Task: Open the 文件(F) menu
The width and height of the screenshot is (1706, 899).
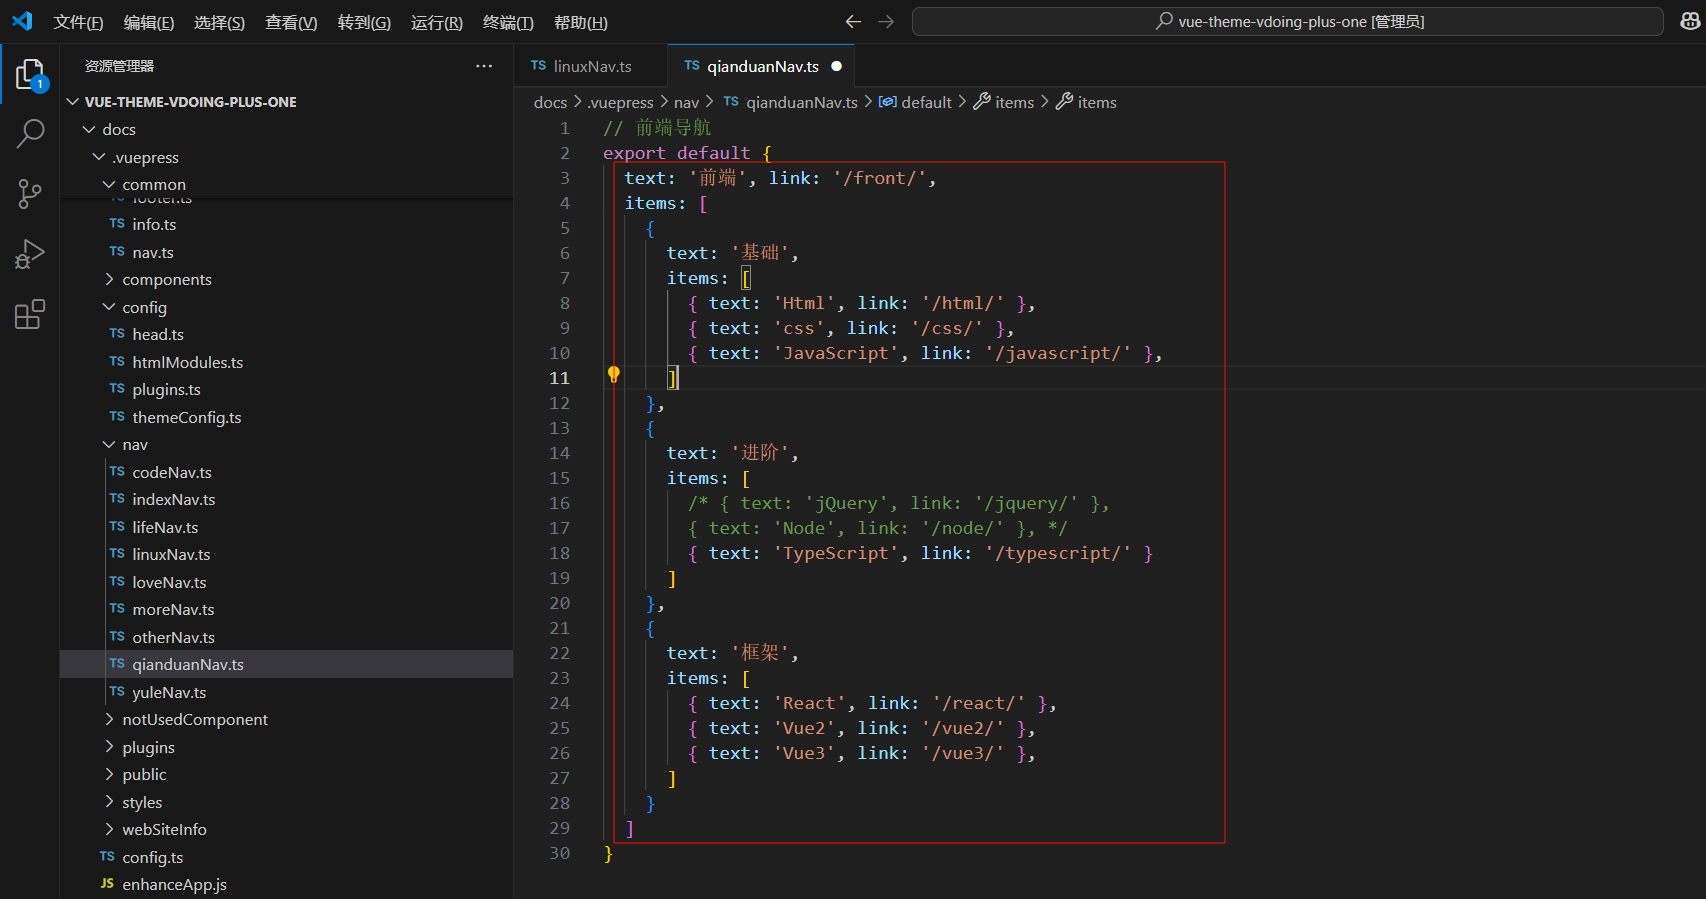Action: click(78, 22)
